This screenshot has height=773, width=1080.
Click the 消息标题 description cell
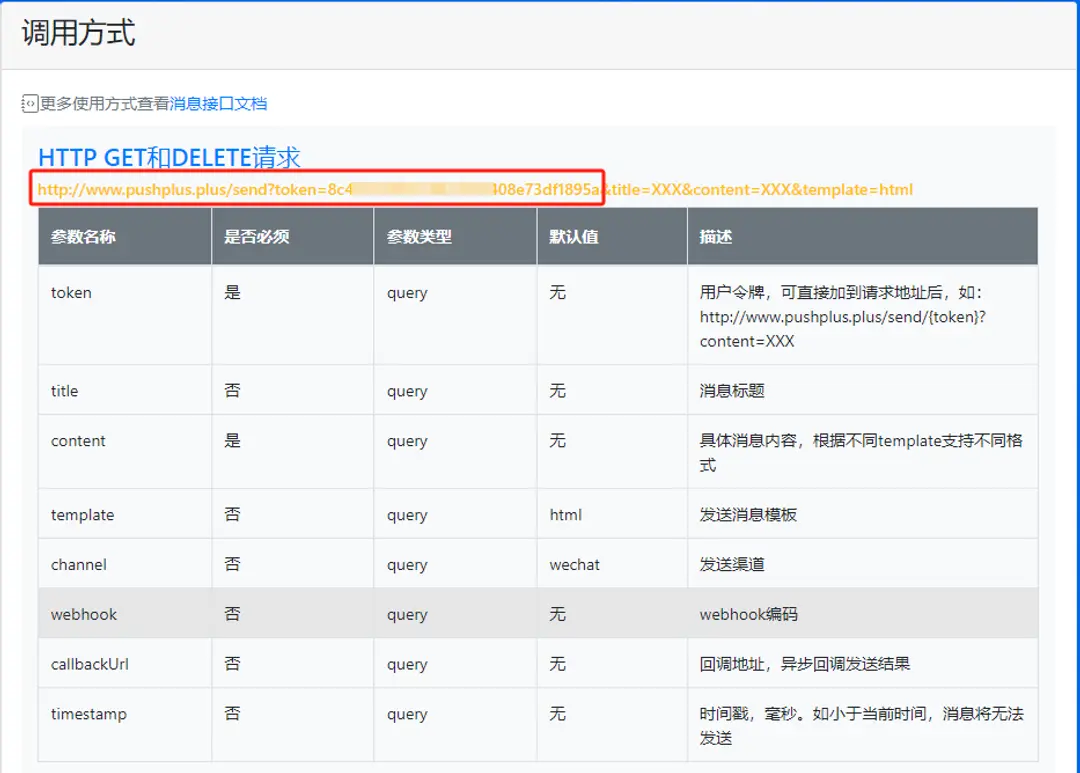[x=863, y=390]
